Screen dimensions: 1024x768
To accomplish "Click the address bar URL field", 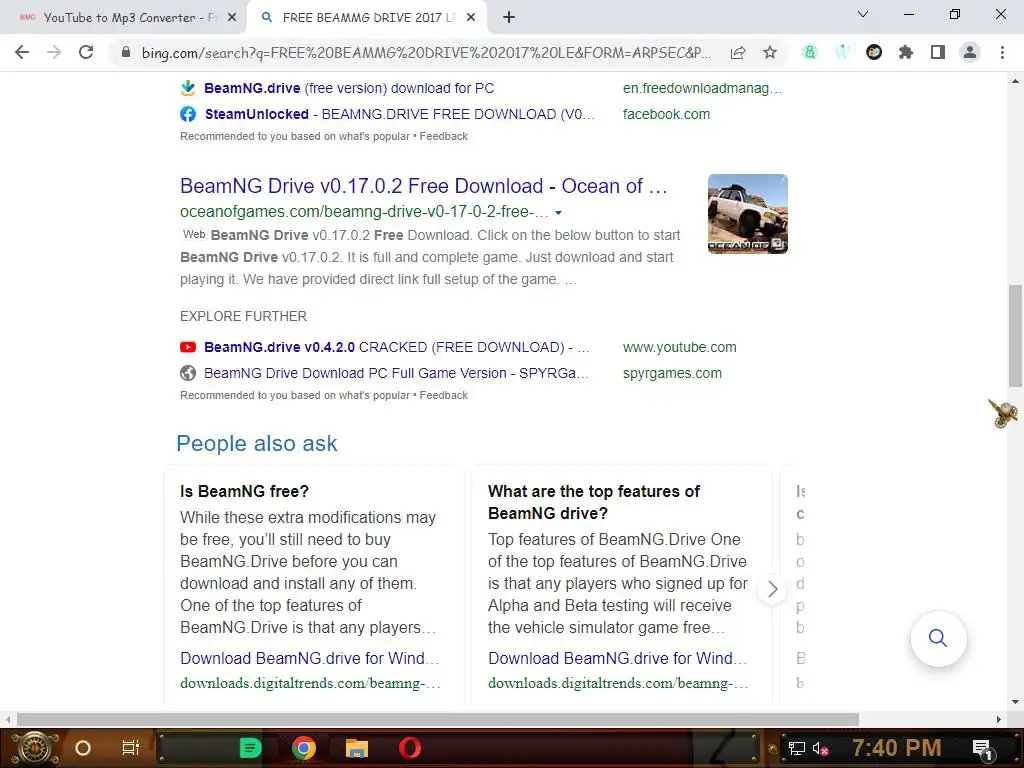I will click(x=426, y=52).
